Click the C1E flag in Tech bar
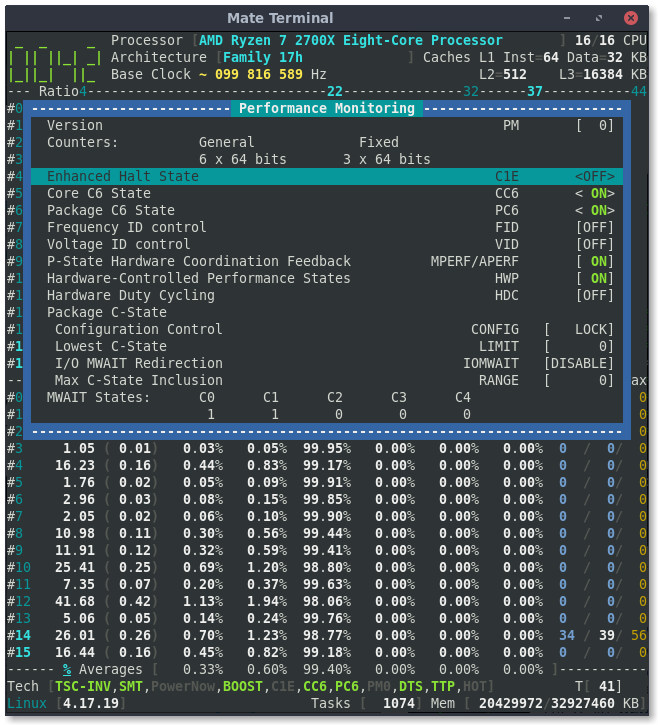This screenshot has height=725, width=658. 282,686
